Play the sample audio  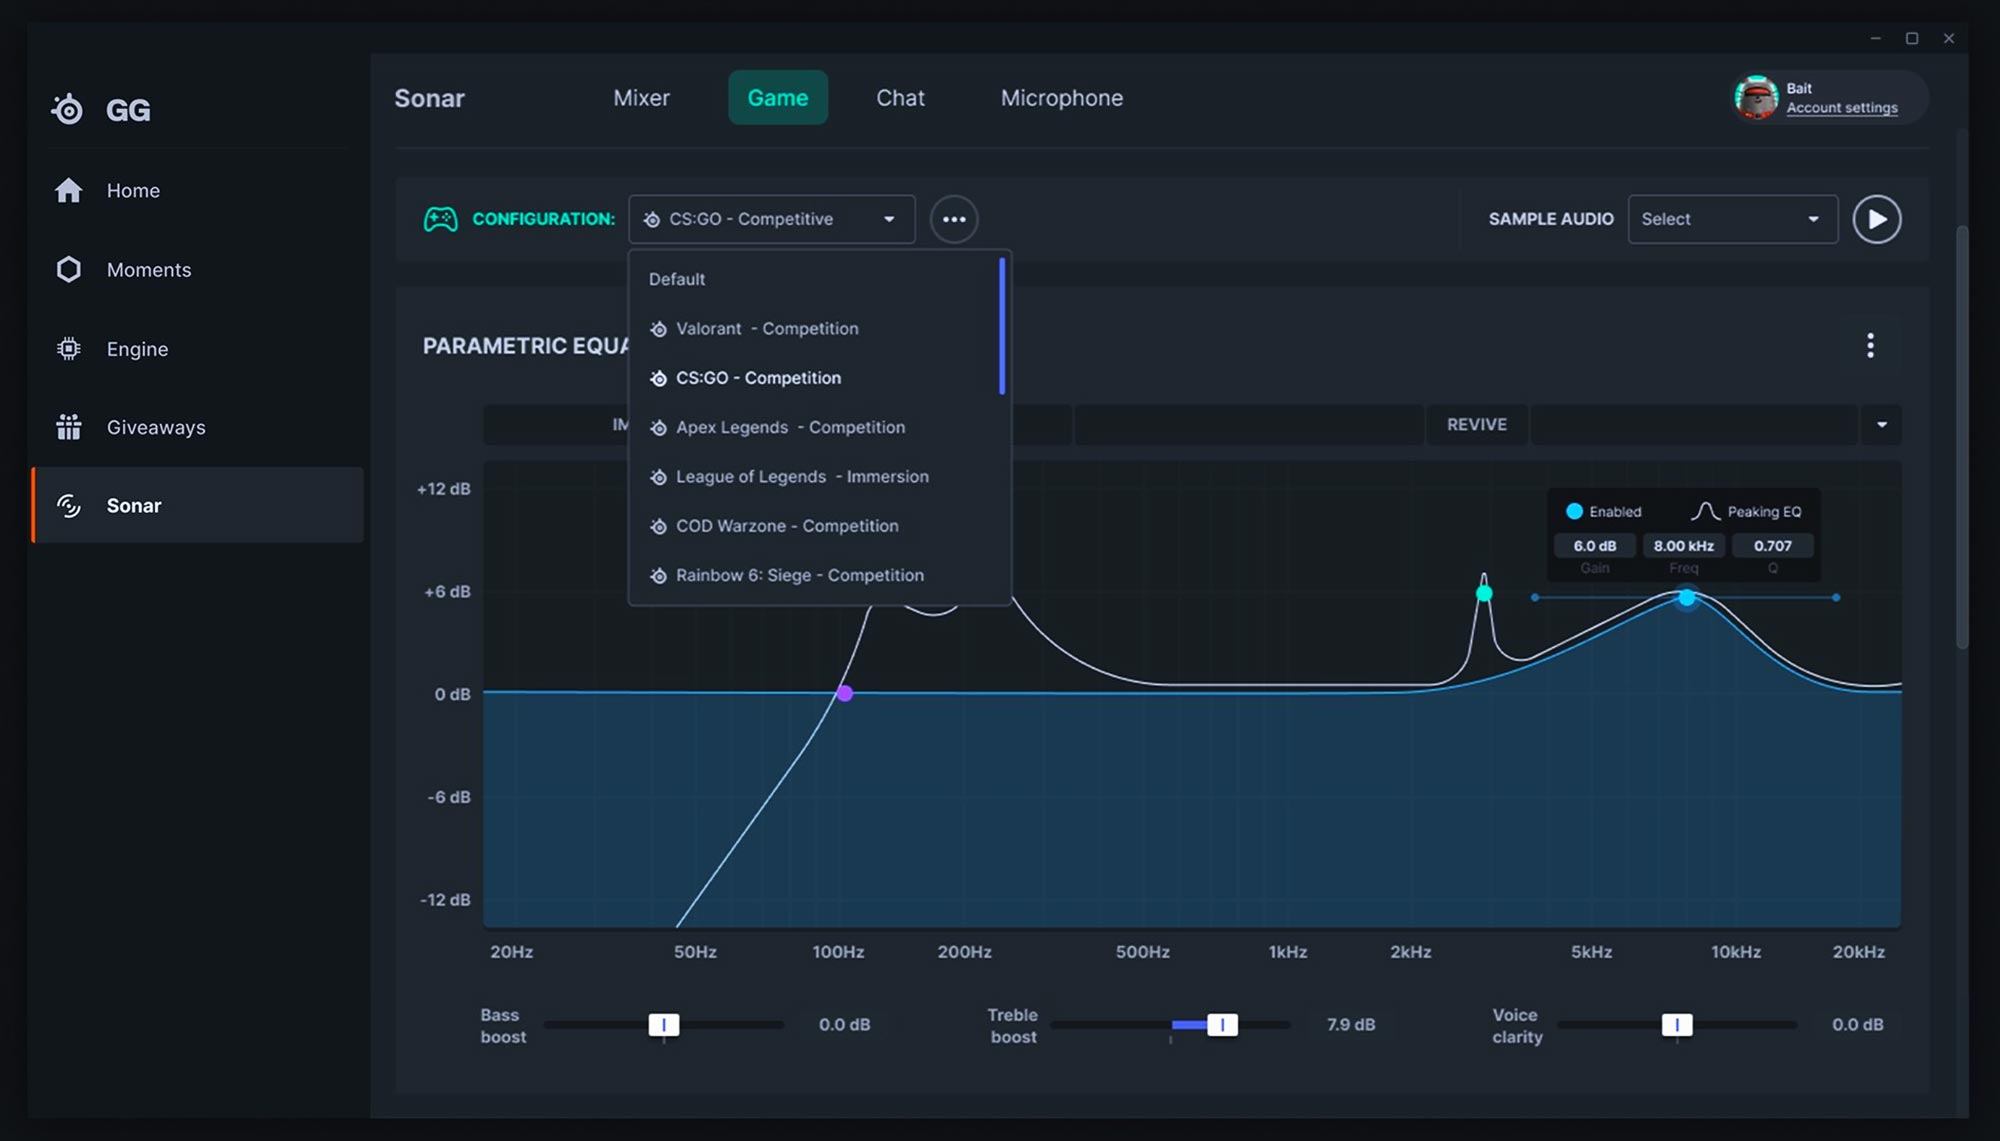[1877, 219]
